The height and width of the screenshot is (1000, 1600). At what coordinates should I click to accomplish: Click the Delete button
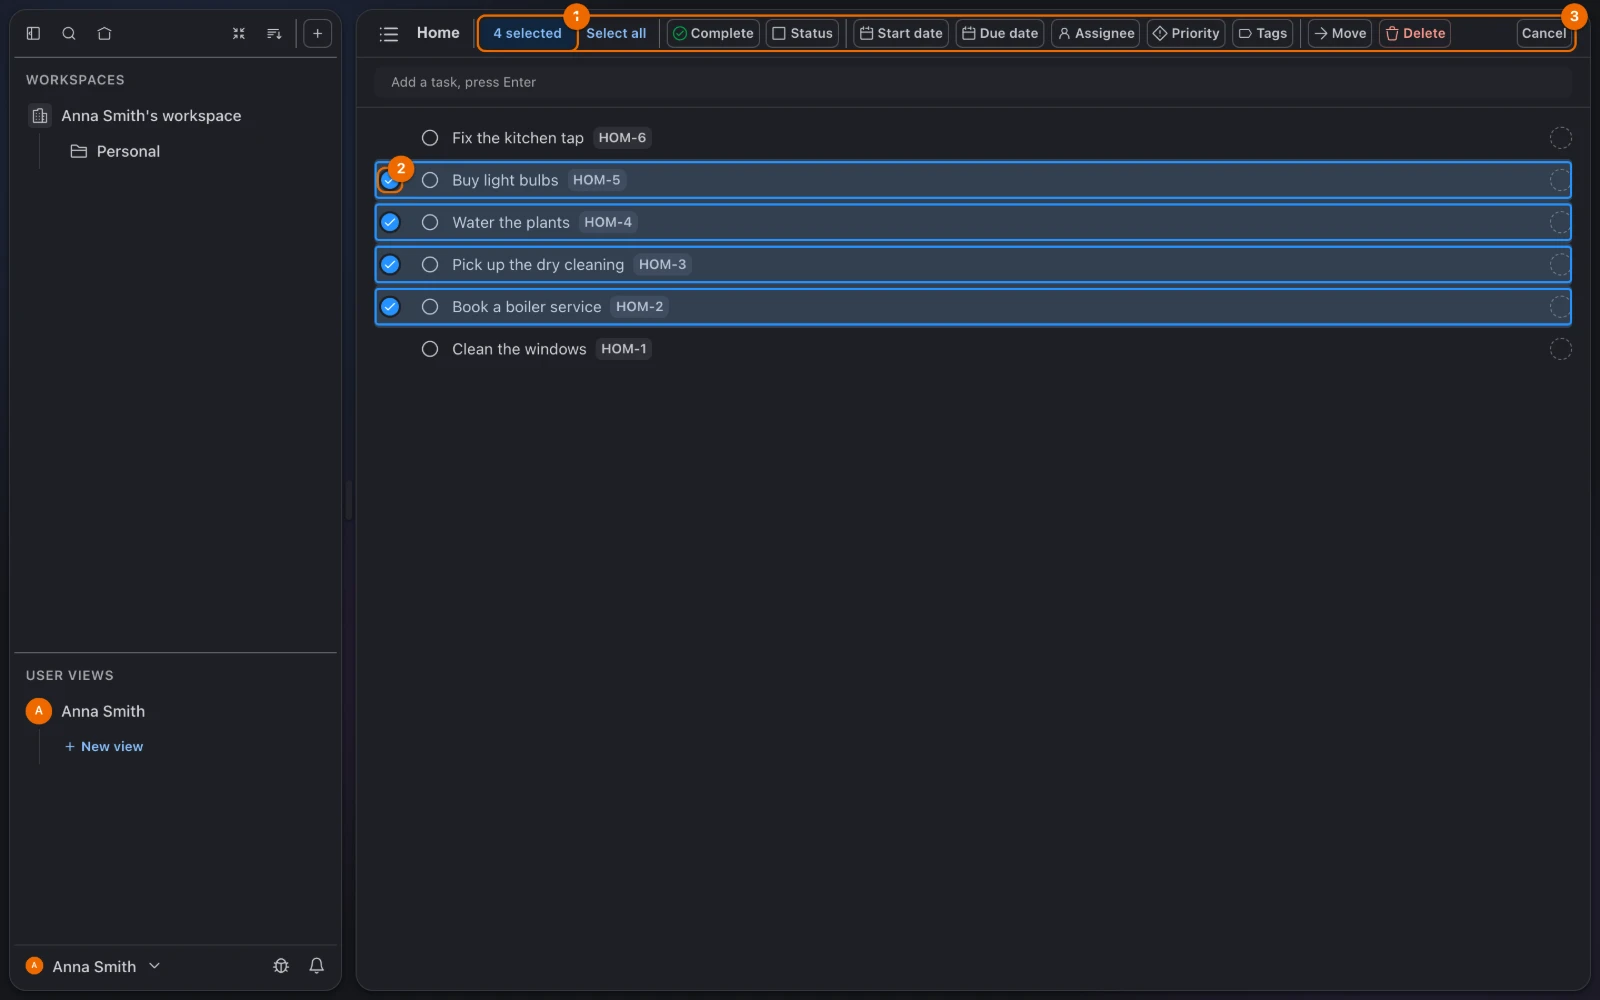[1415, 33]
